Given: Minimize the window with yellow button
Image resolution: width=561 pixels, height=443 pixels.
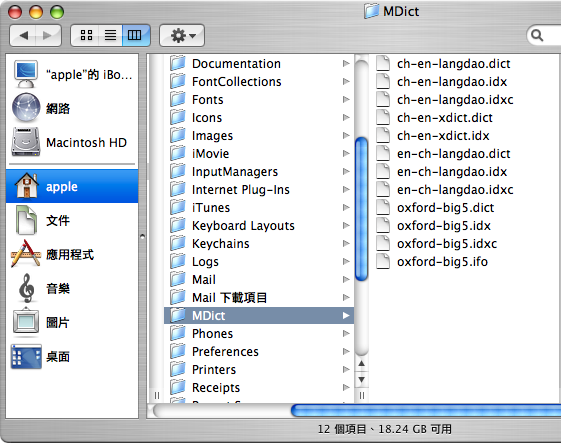Looking at the screenshot, I should (x=36, y=12).
